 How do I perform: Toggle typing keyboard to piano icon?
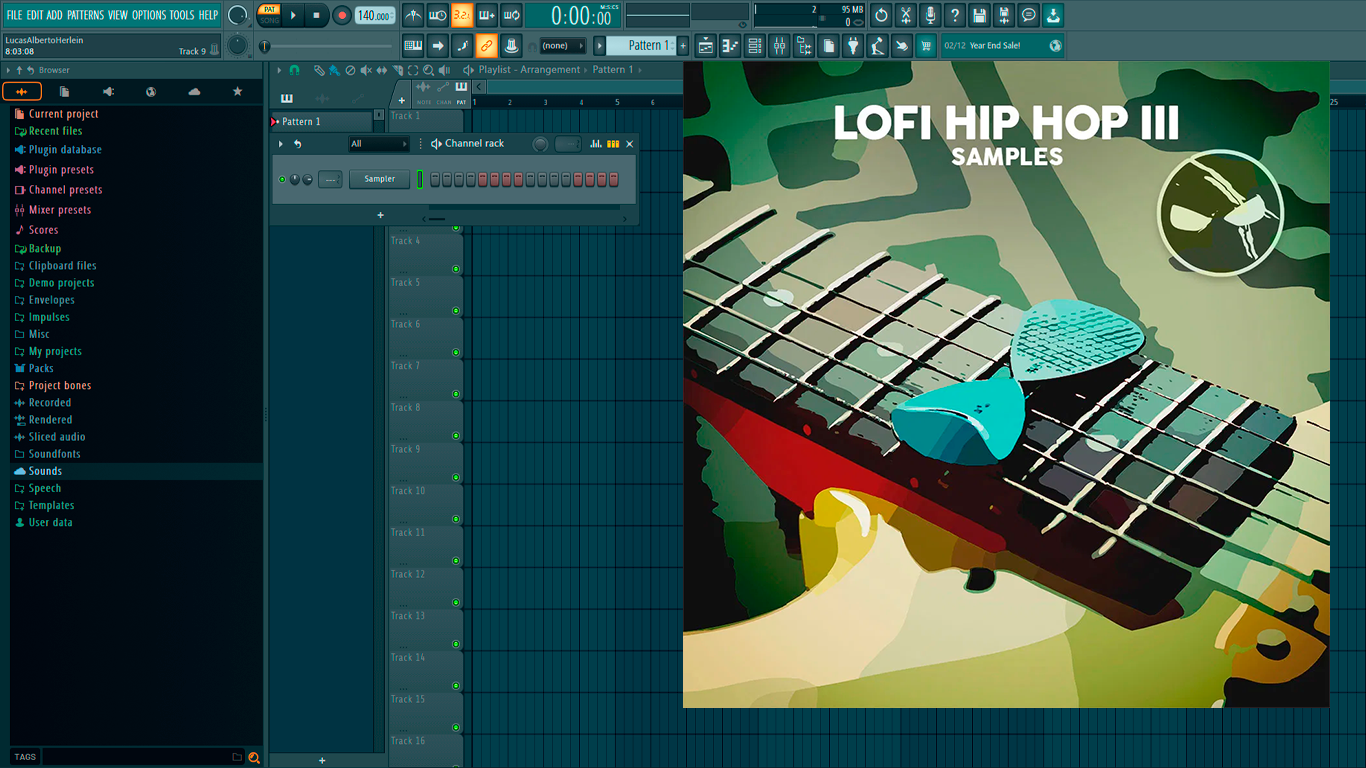click(413, 45)
